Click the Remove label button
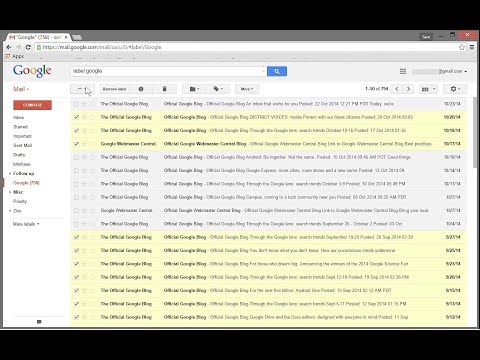 coord(114,89)
